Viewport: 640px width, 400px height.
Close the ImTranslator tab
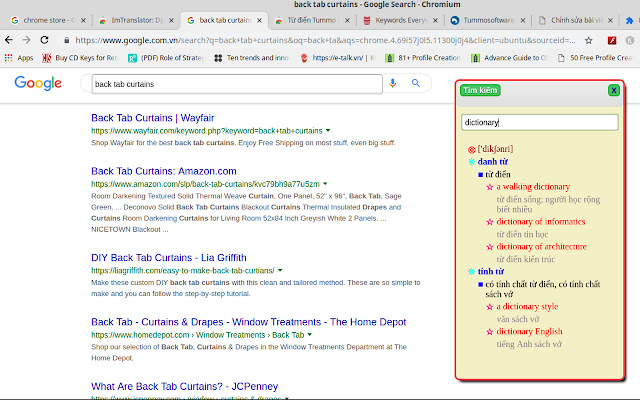coord(171,20)
